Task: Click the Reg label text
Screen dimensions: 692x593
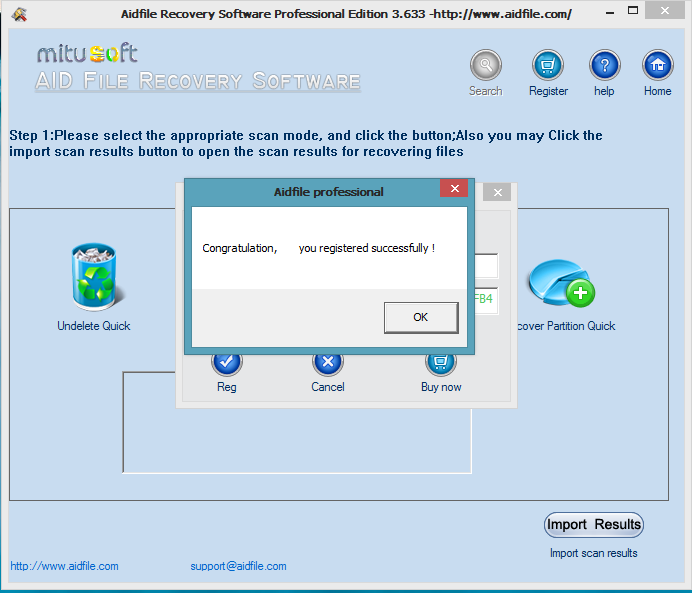Action: tap(226, 387)
